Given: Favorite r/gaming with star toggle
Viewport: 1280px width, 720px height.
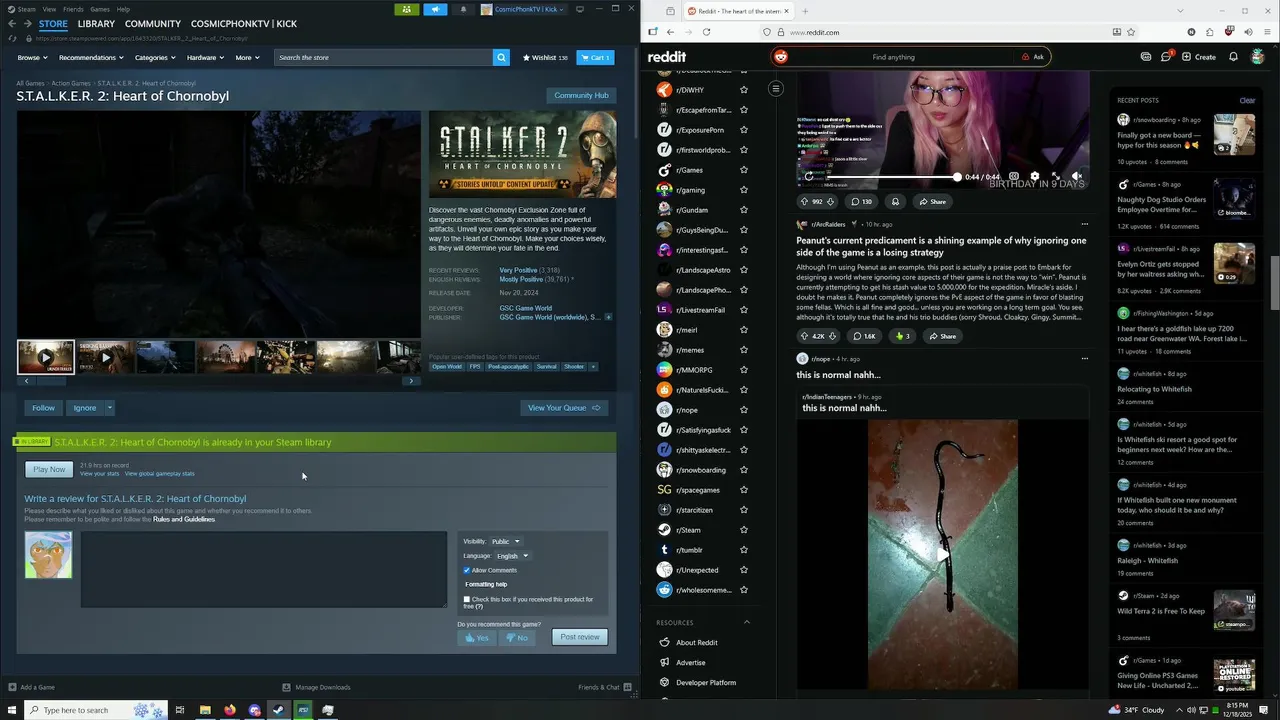Looking at the screenshot, I should point(743,190).
